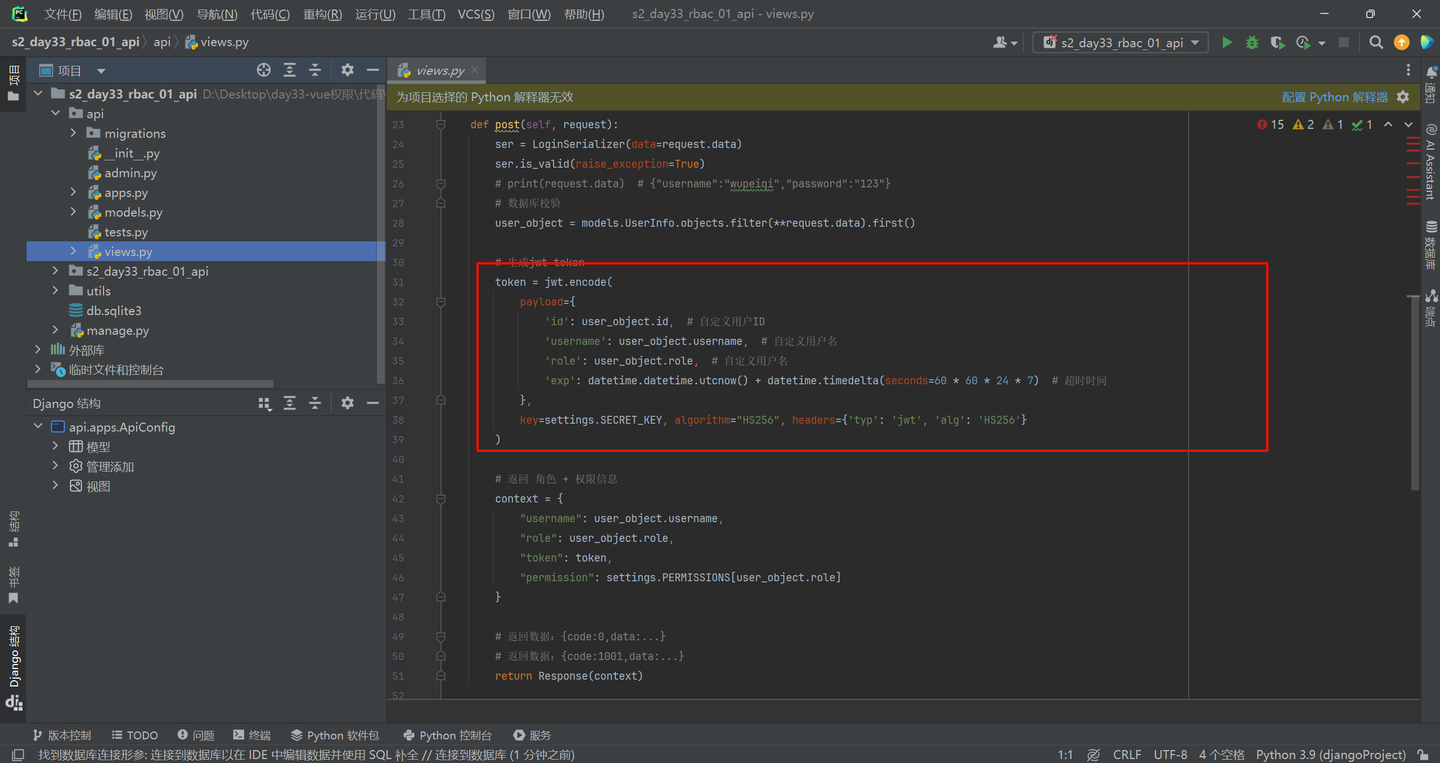Image resolution: width=1440 pixels, height=763 pixels.
Task: Click Python 3.9 (djangoProject) interpreter selector
Action: tap(1330, 755)
